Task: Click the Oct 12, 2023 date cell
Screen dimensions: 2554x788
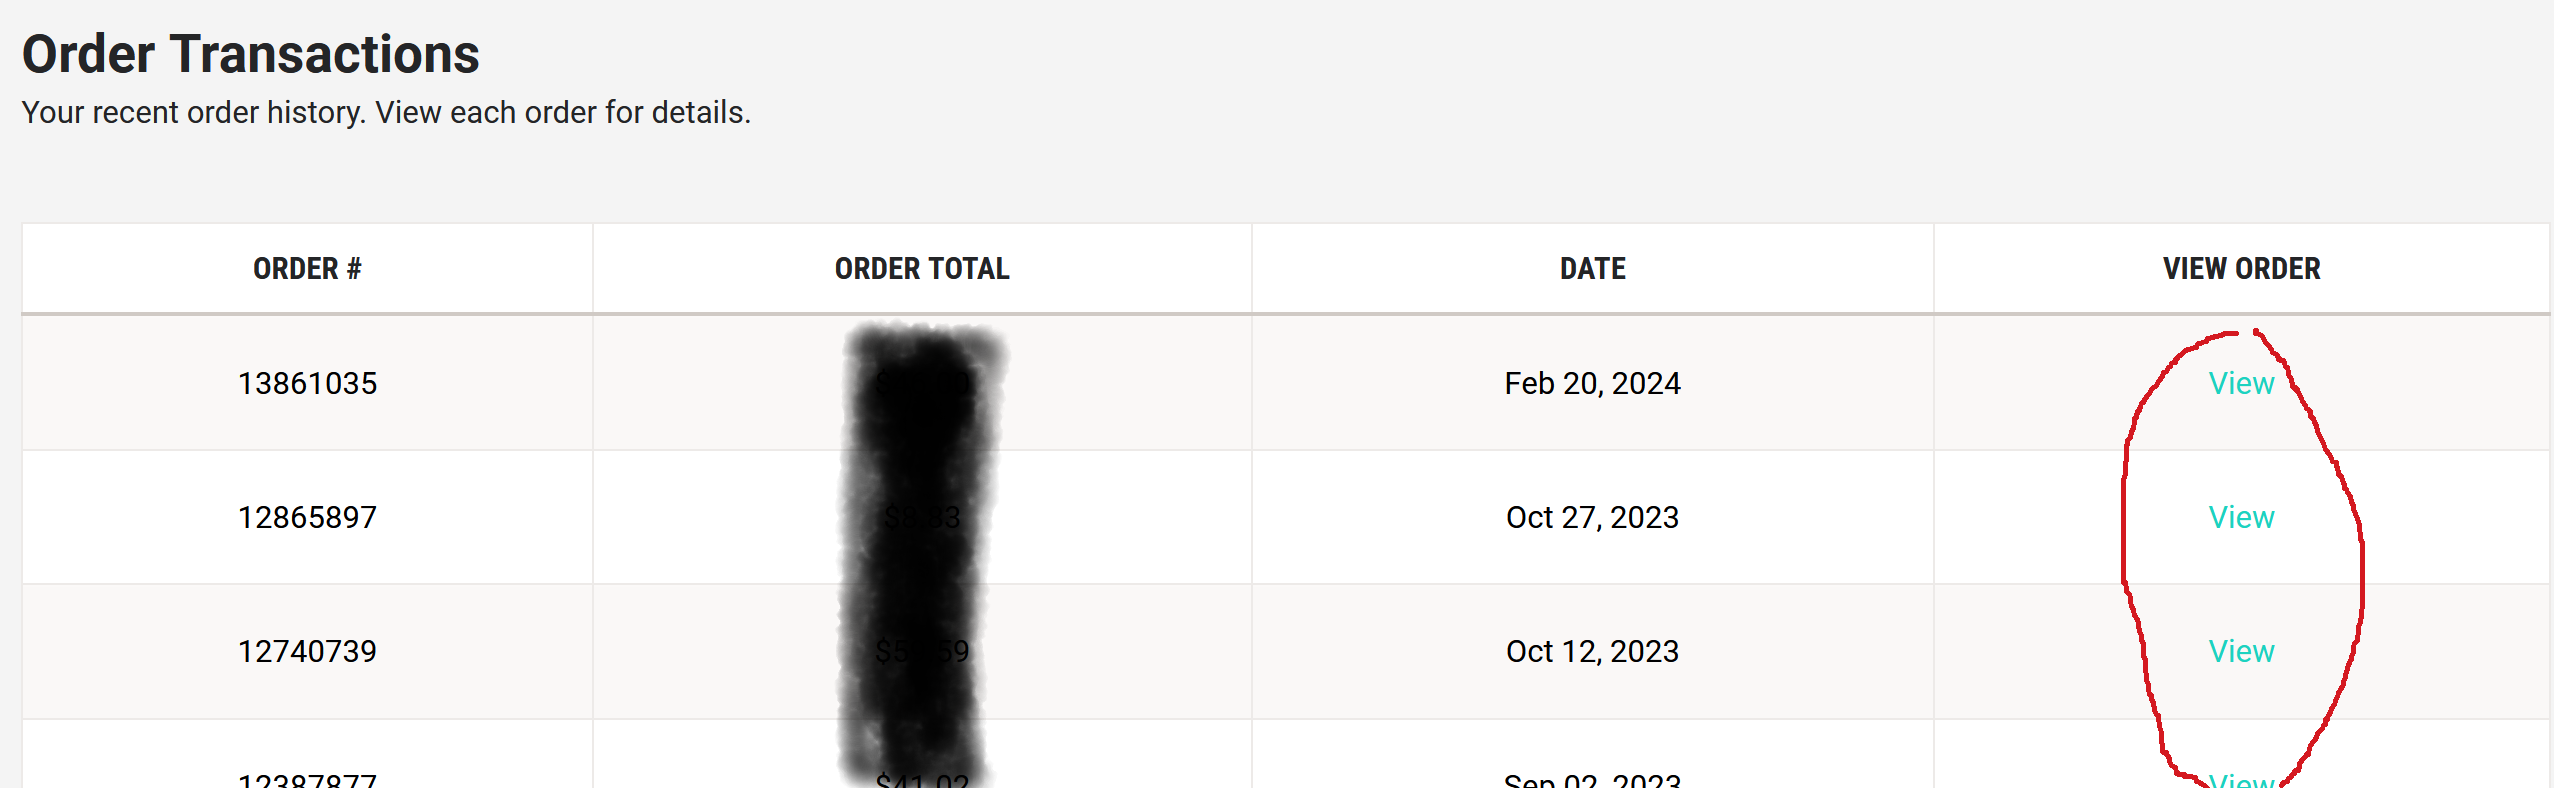Action: point(1592,651)
